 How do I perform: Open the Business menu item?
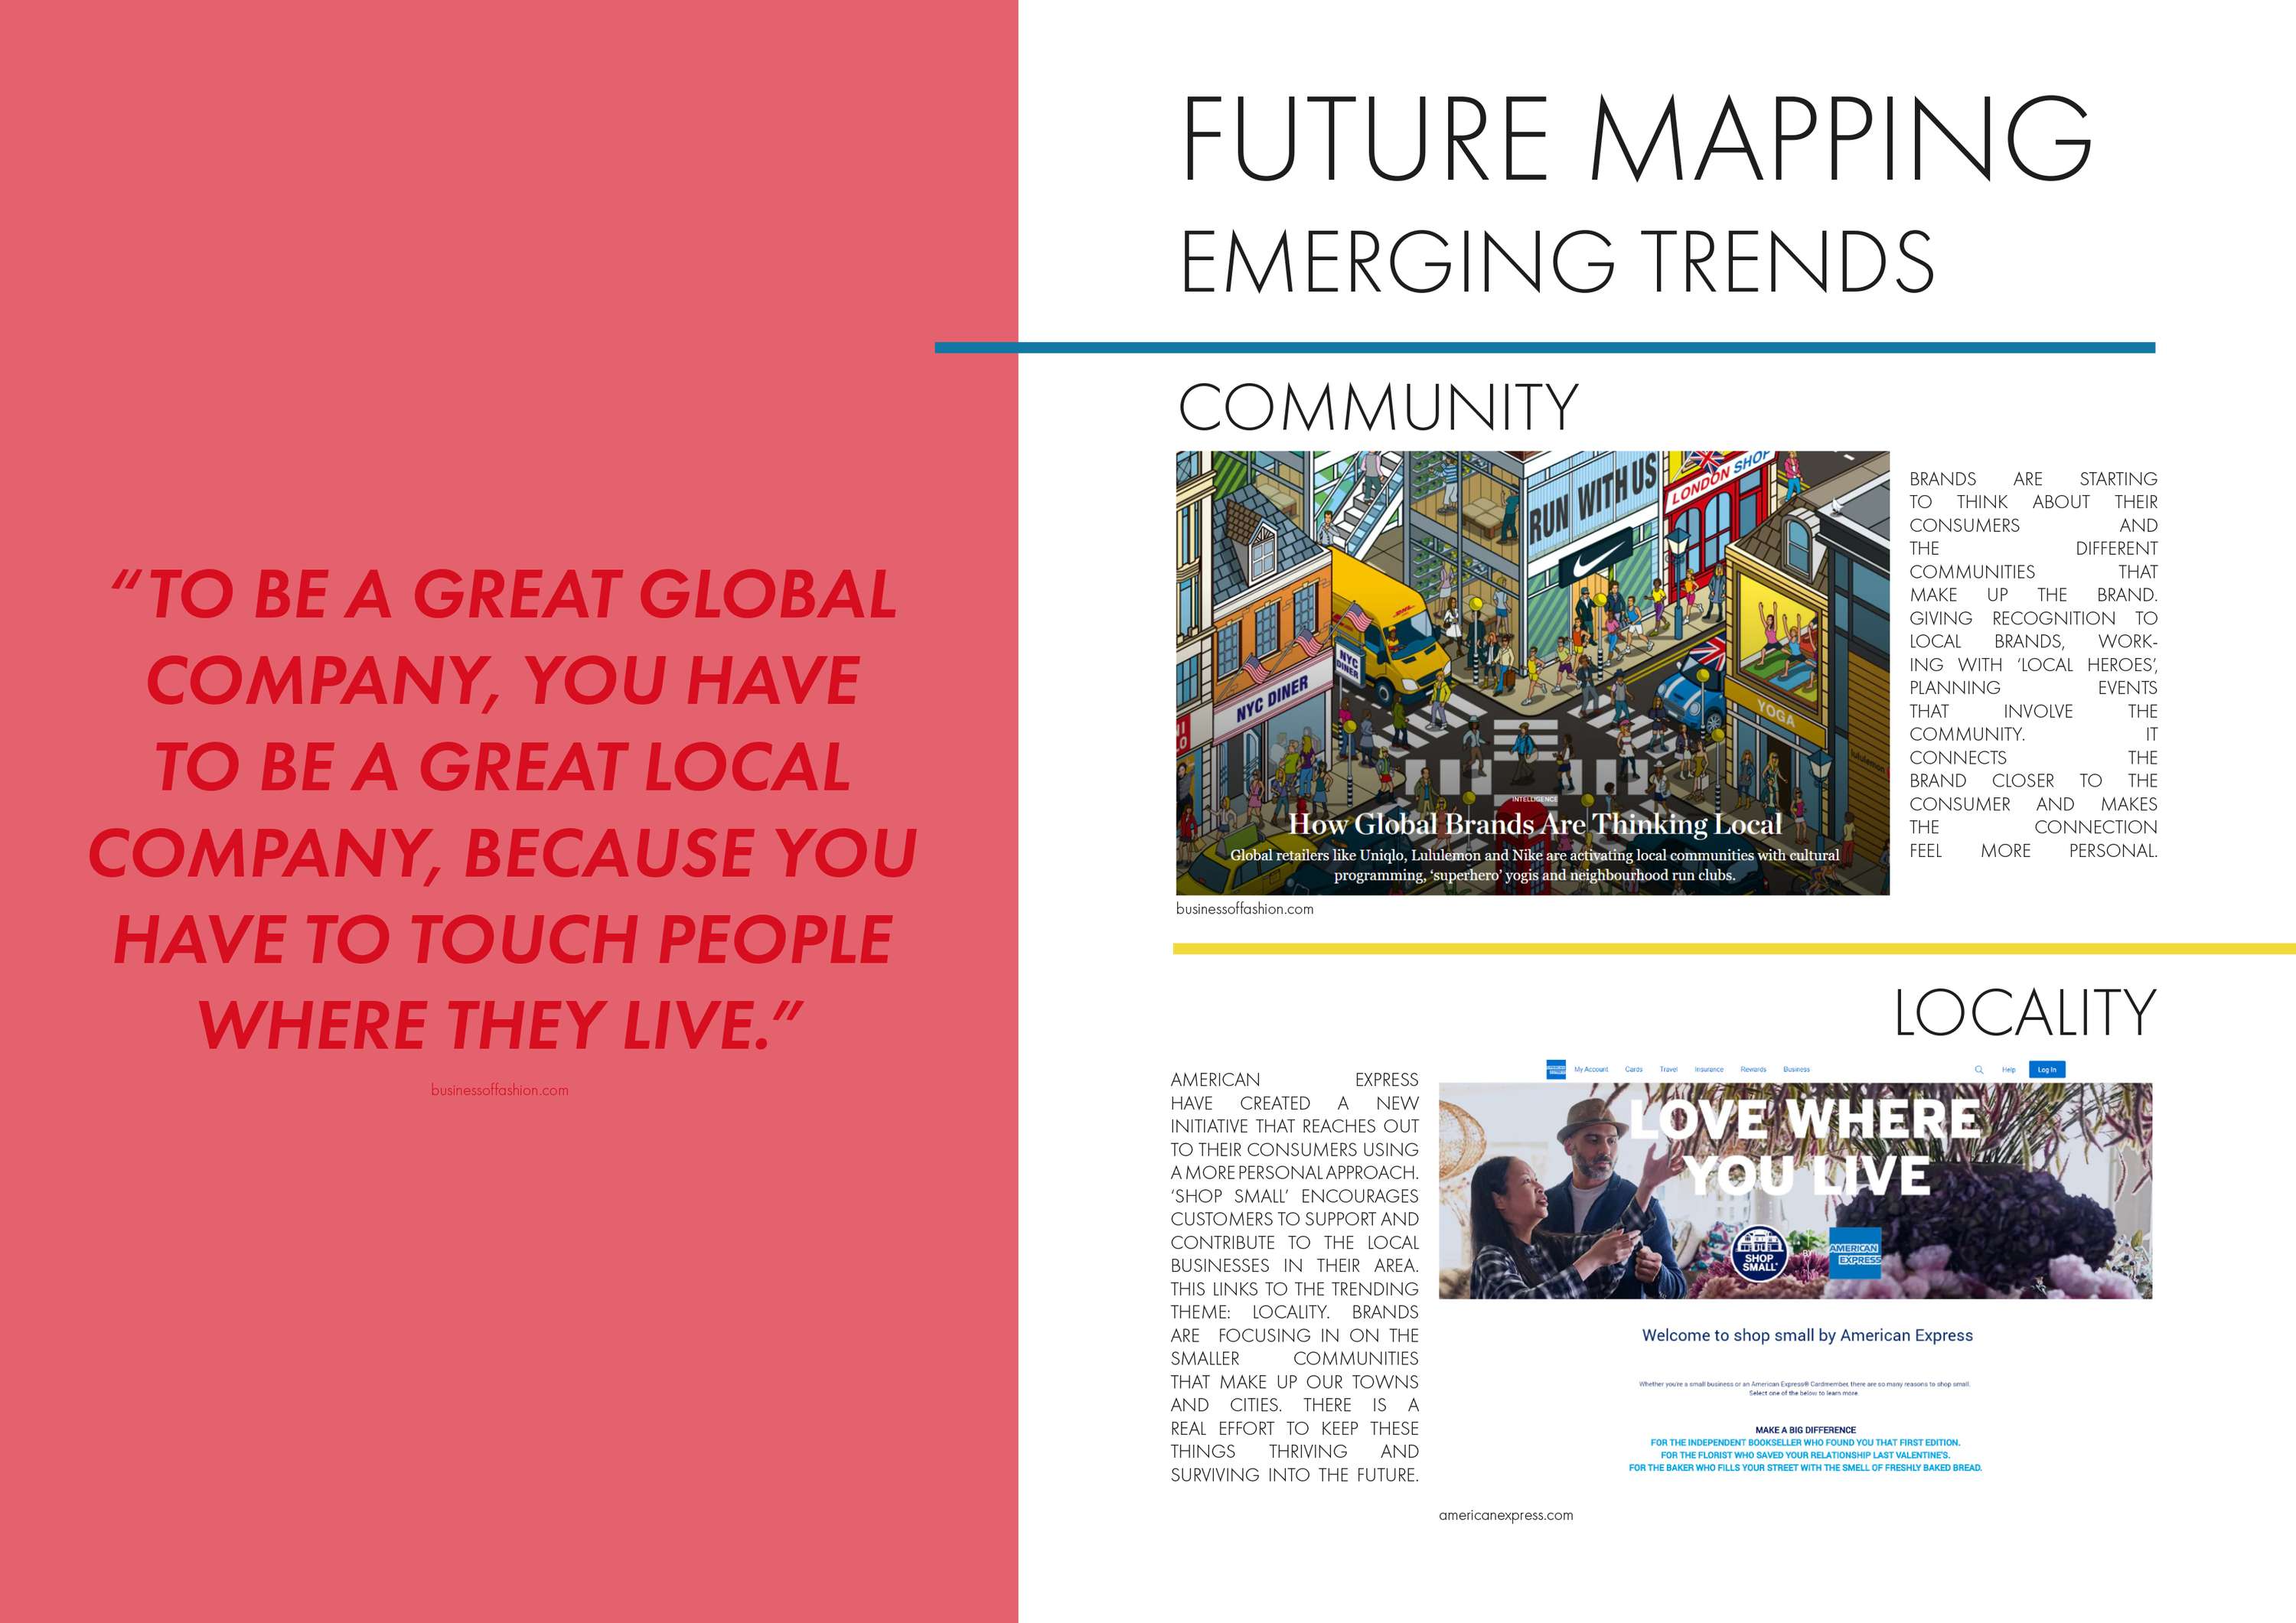pyautogui.click(x=1796, y=1069)
